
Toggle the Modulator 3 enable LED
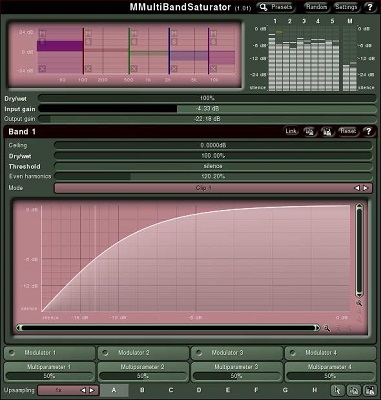click(199, 353)
